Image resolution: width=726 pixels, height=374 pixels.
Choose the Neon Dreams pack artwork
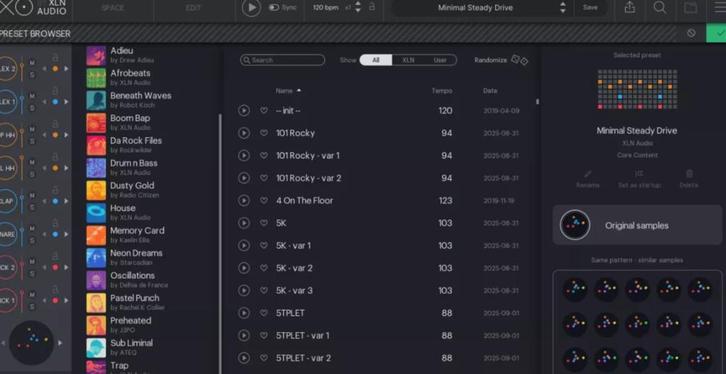(x=96, y=258)
